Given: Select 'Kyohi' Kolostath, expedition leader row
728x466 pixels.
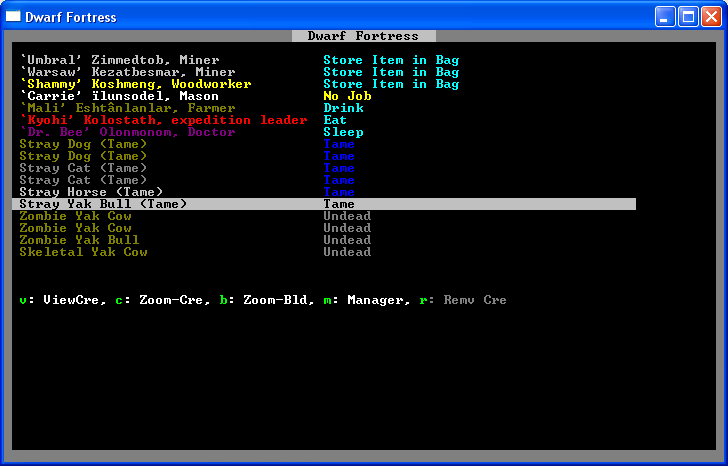Looking at the screenshot, I should (163, 121).
